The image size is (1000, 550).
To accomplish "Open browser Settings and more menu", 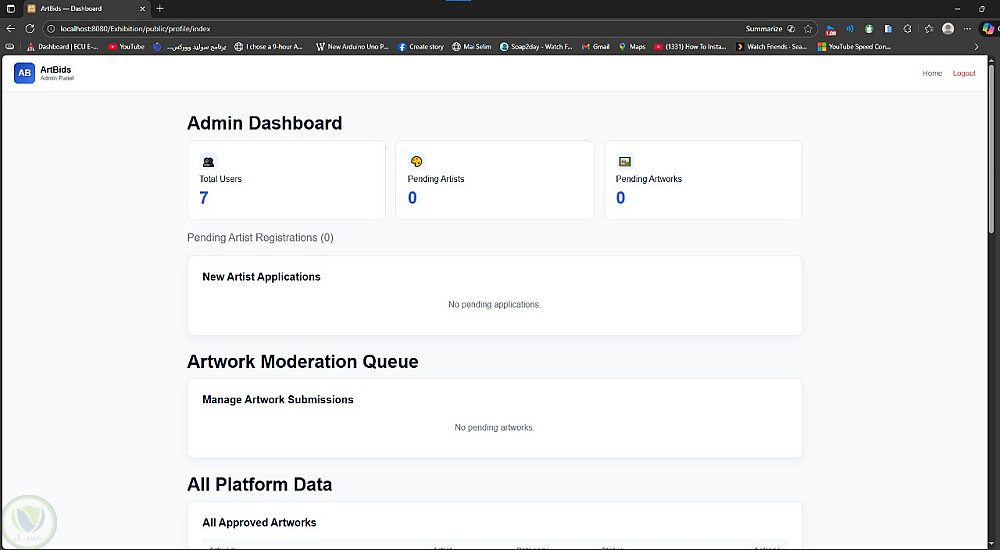I will point(968,29).
